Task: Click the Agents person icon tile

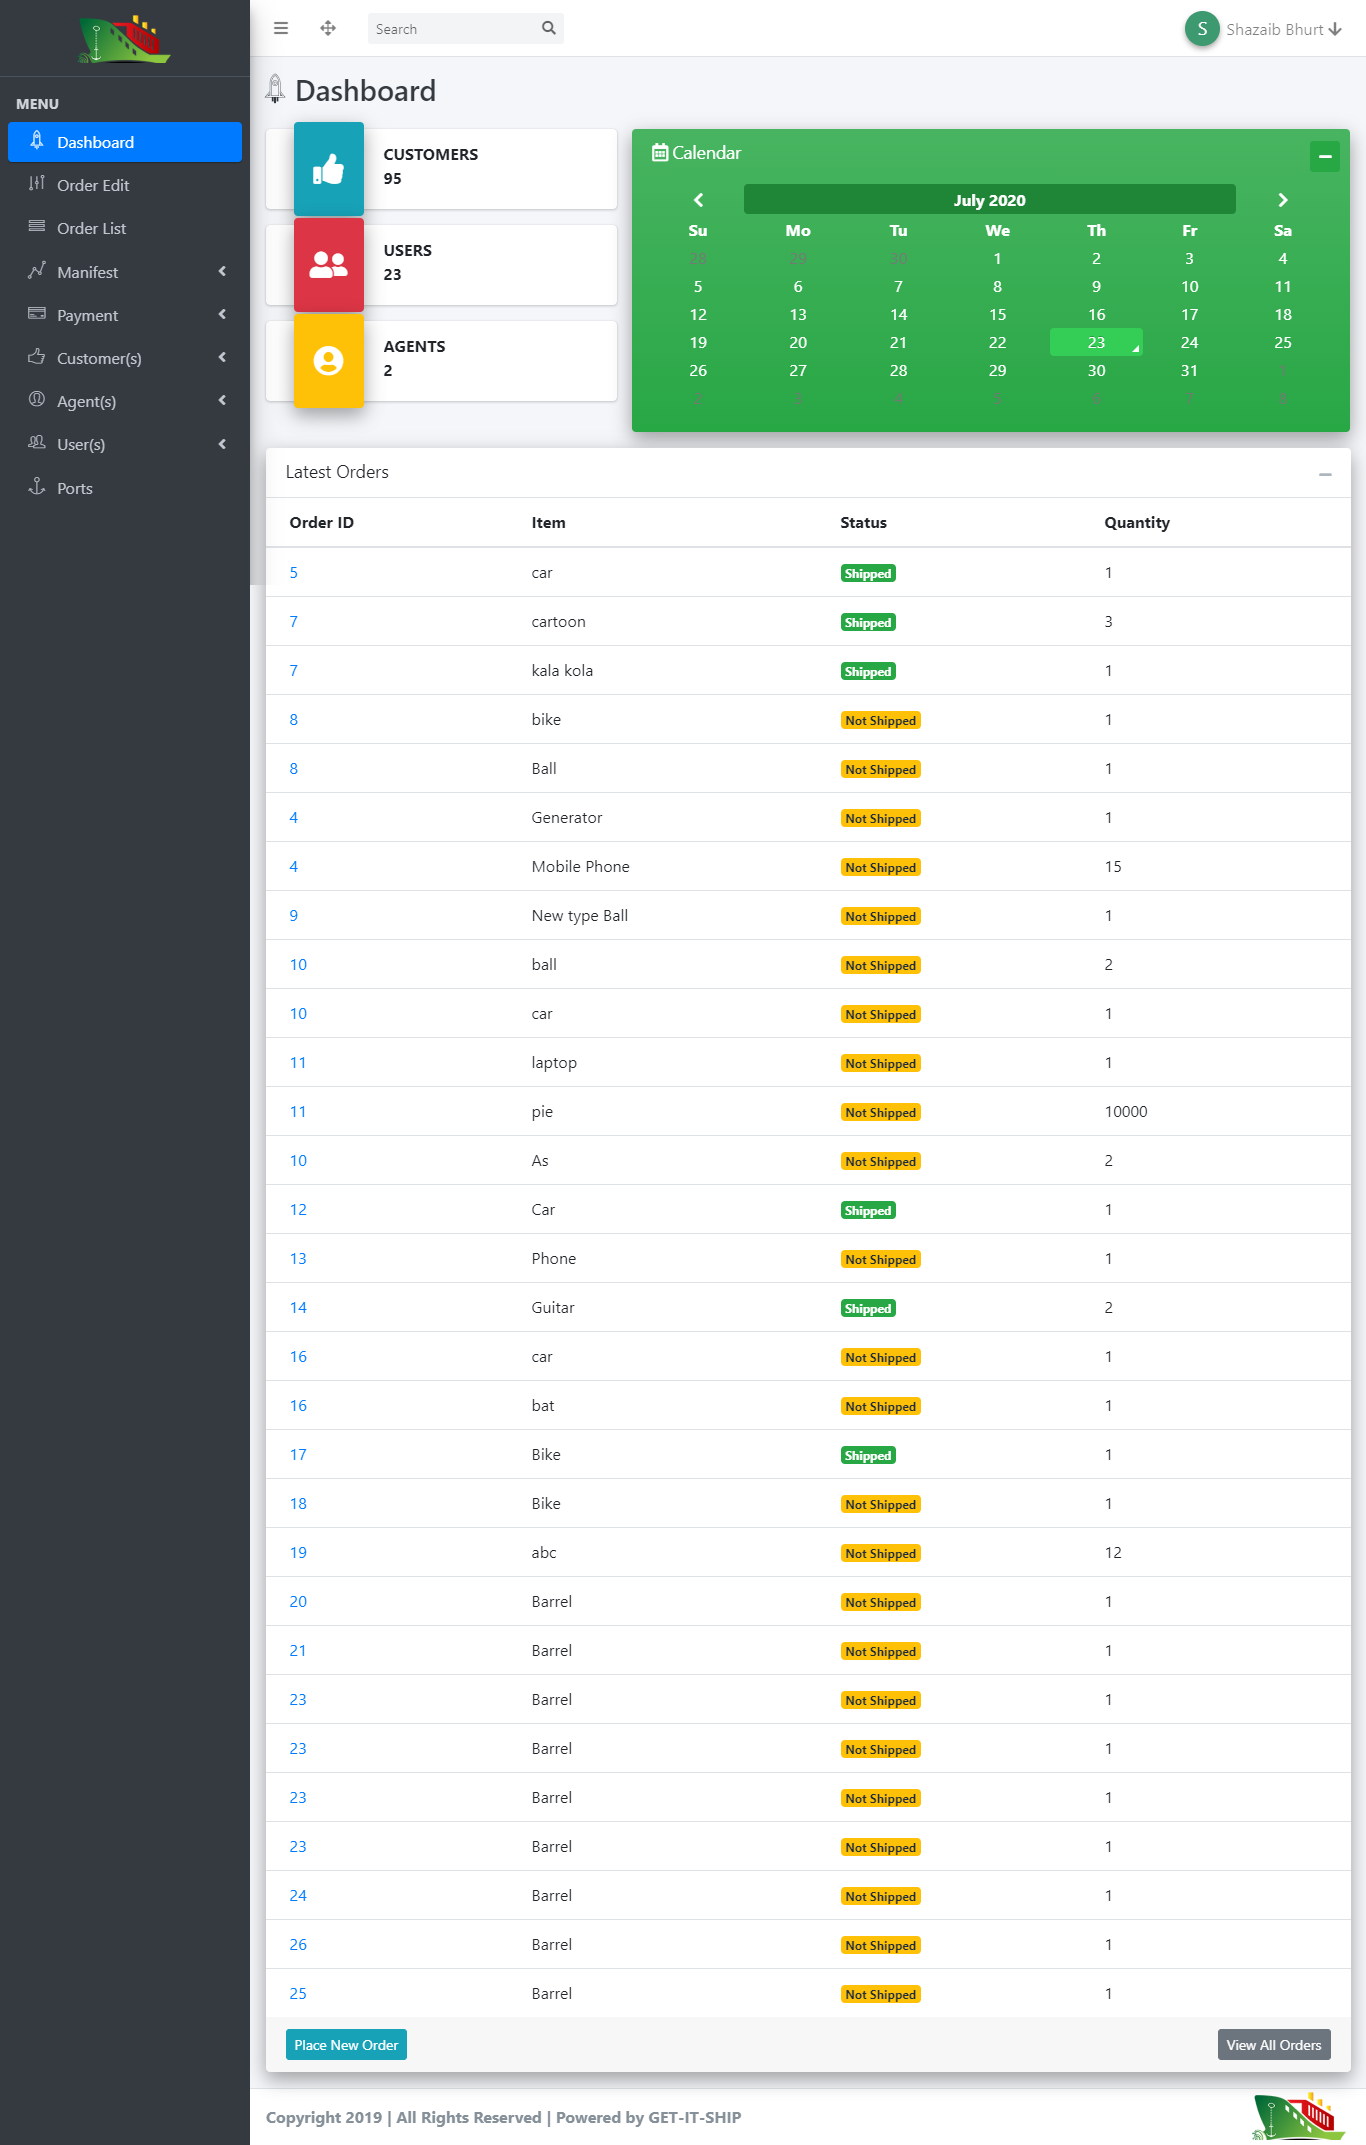Action: coord(329,361)
